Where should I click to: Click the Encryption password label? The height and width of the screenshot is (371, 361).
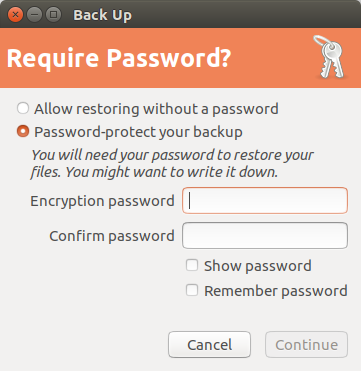click(102, 201)
